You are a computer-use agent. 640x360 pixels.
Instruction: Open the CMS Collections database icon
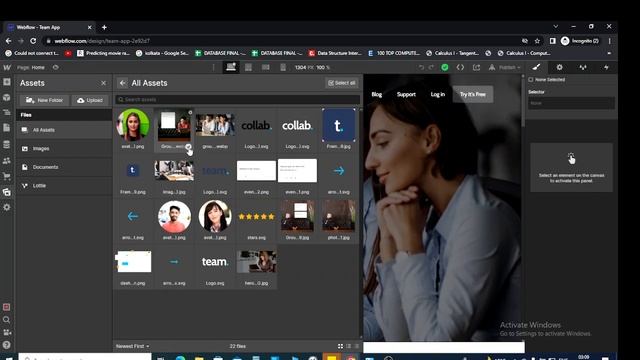click(x=7, y=144)
